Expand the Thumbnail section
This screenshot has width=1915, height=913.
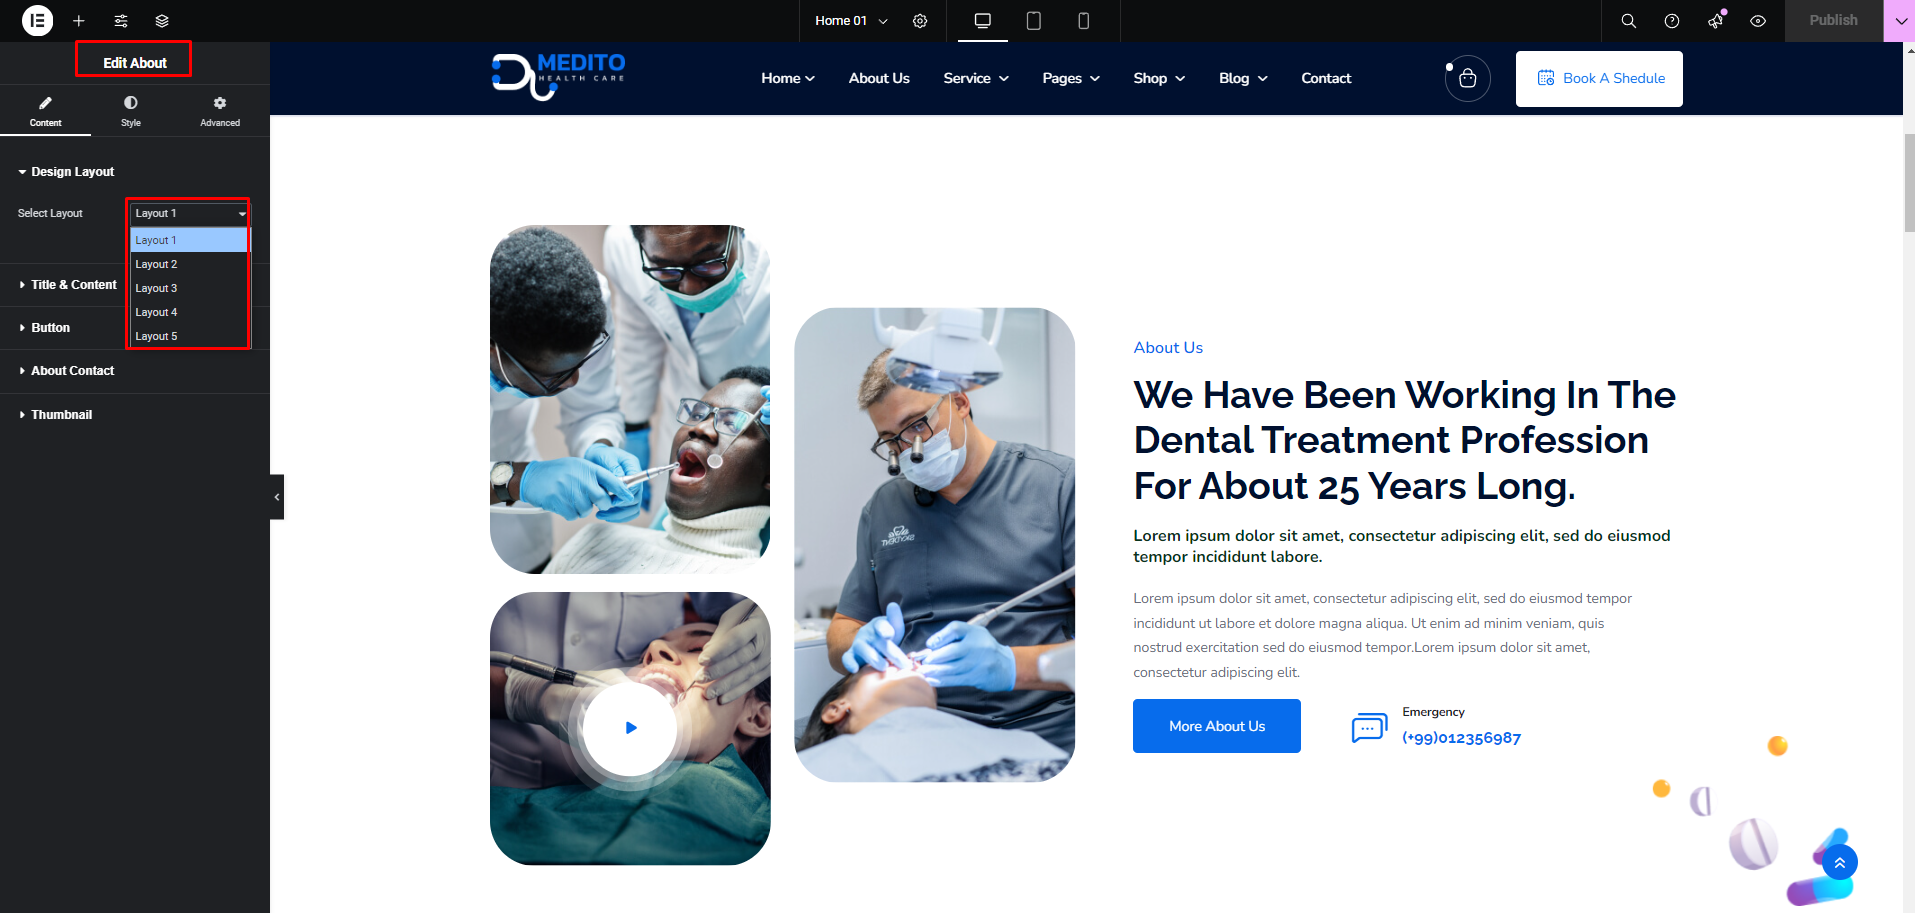(x=61, y=415)
